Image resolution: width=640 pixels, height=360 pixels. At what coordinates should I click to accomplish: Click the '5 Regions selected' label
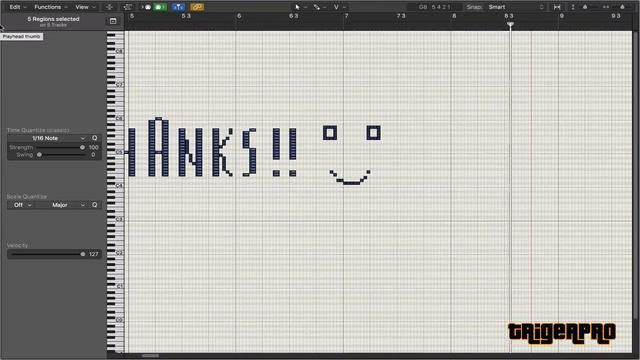point(53,19)
